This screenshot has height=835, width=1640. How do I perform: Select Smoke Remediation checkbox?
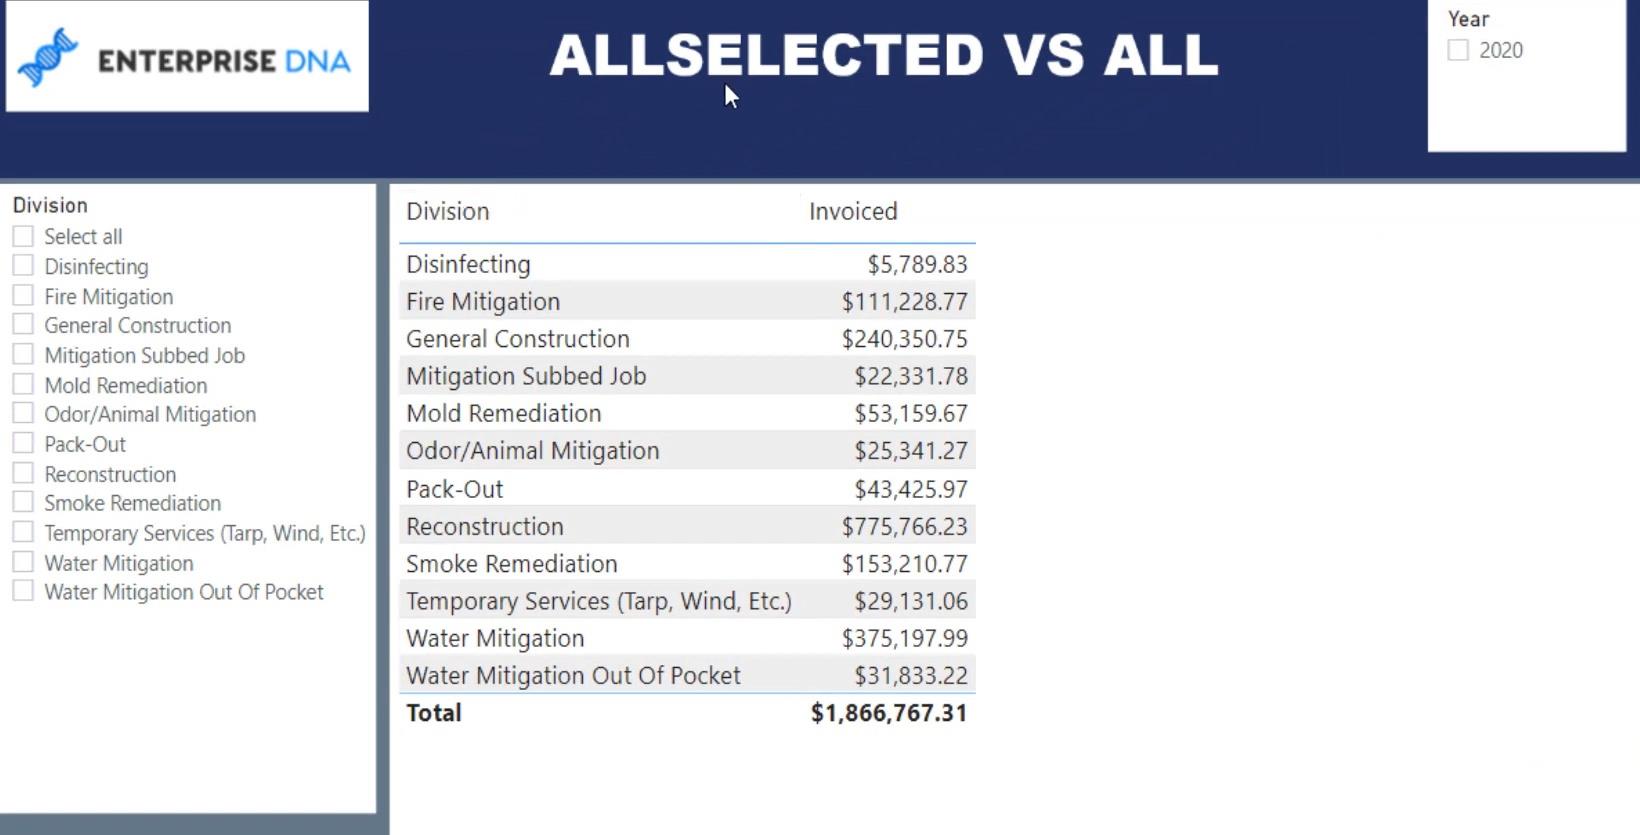23,503
